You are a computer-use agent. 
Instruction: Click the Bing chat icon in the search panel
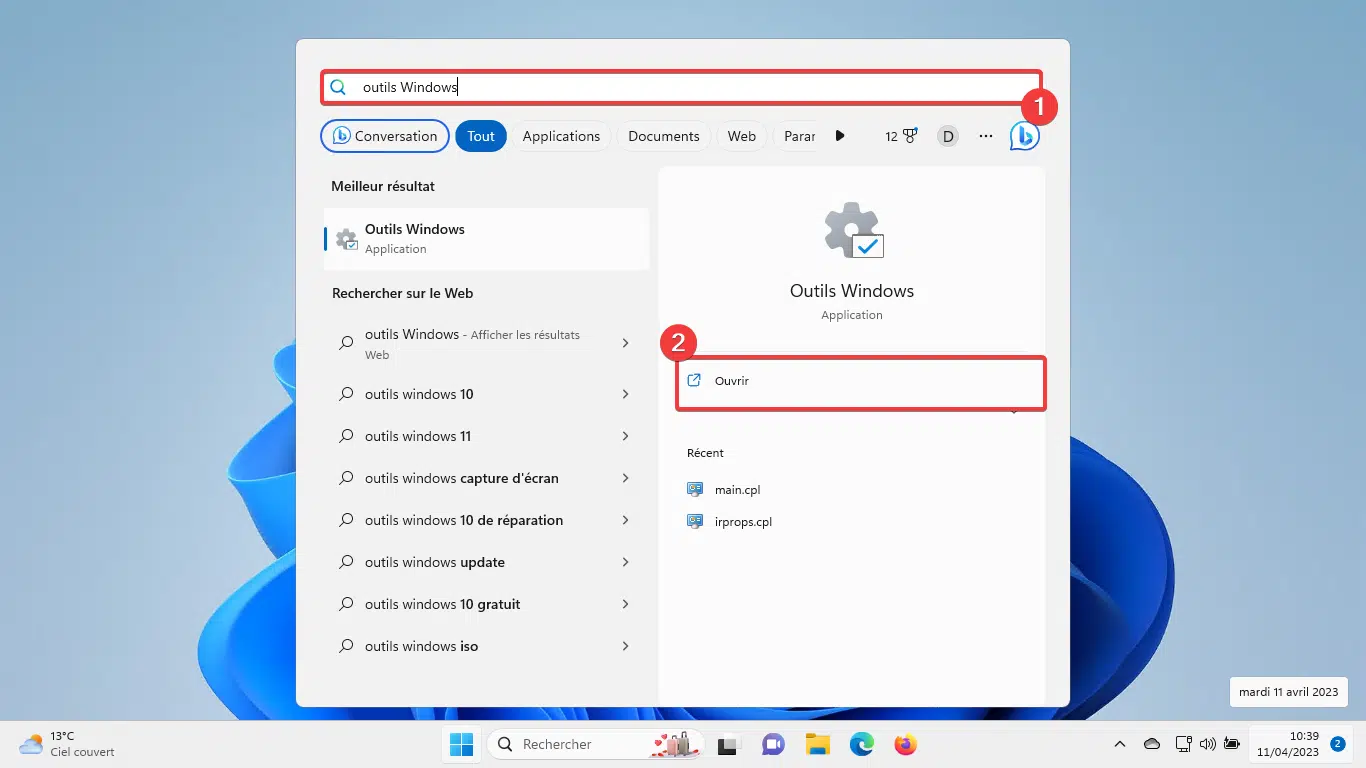pos(1024,136)
